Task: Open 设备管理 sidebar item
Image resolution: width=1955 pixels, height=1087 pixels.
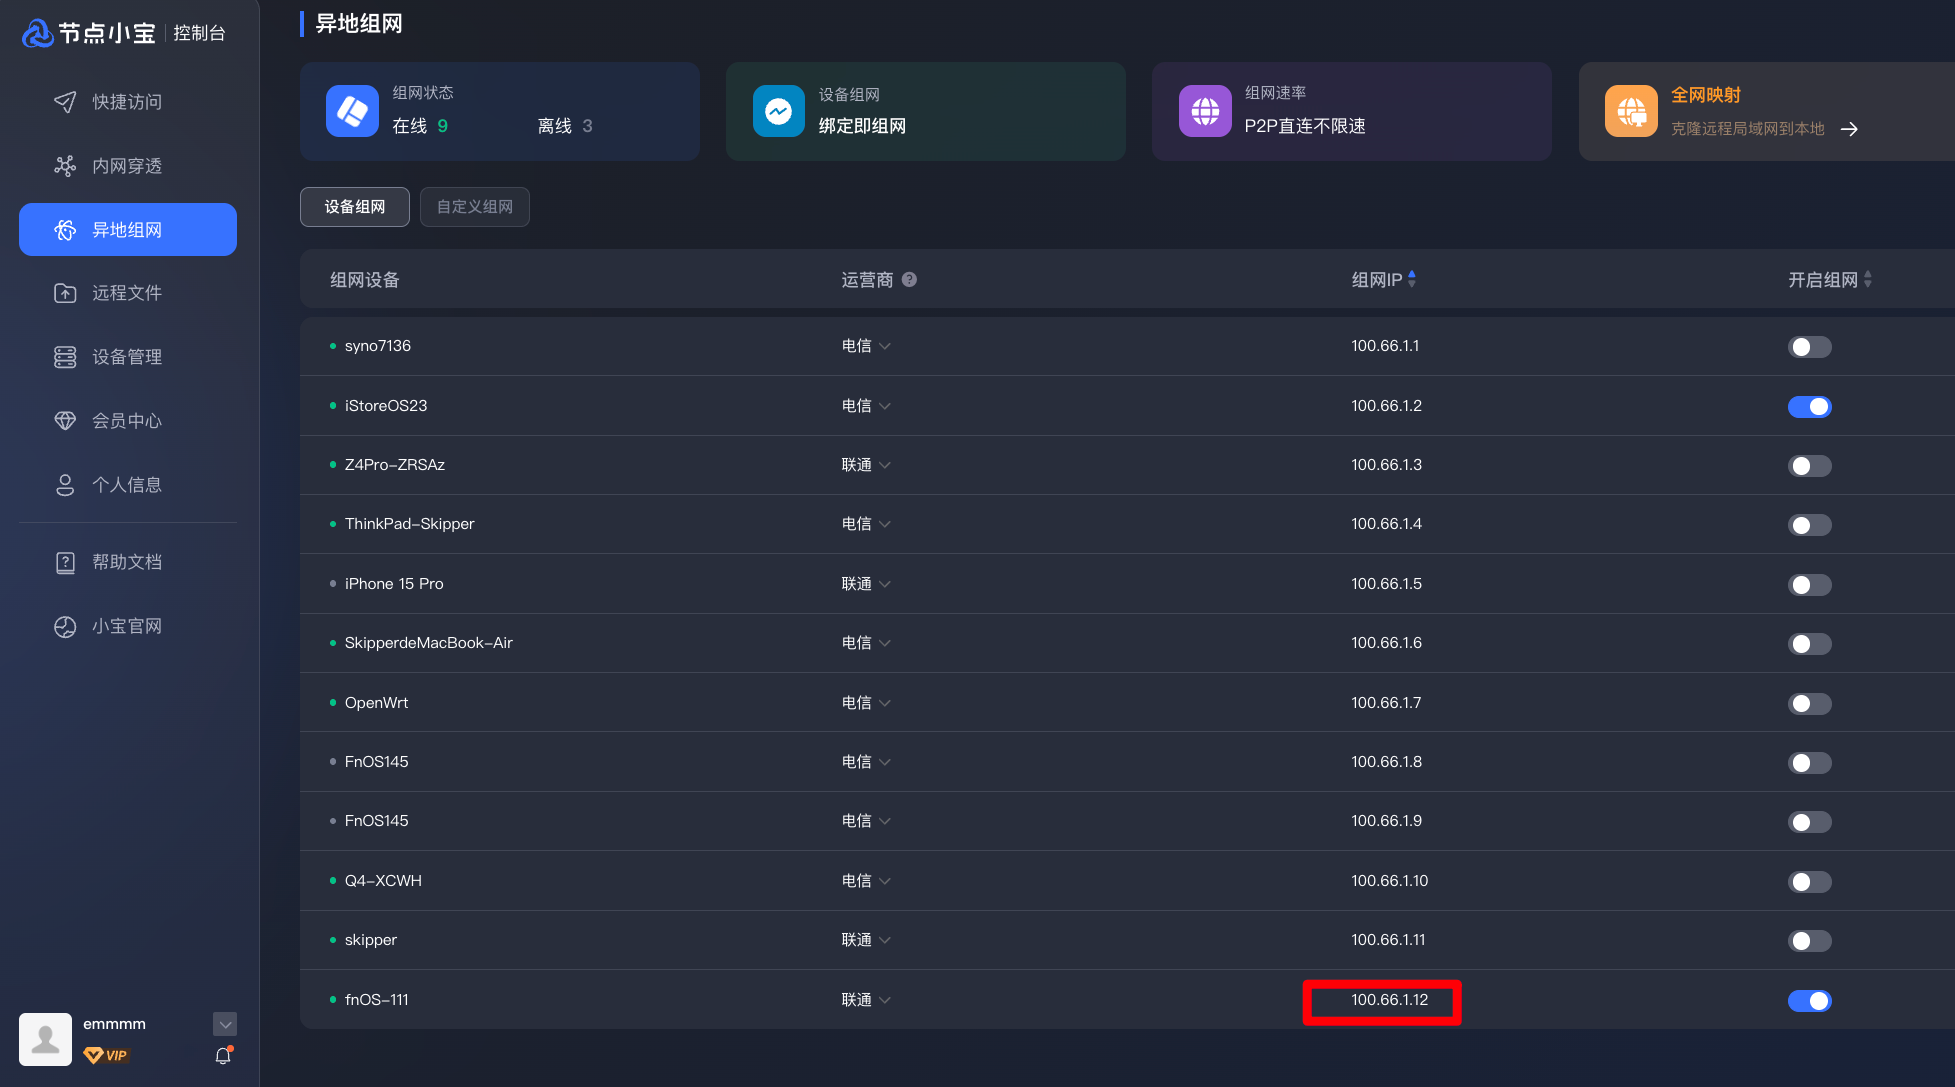Action: 127,357
